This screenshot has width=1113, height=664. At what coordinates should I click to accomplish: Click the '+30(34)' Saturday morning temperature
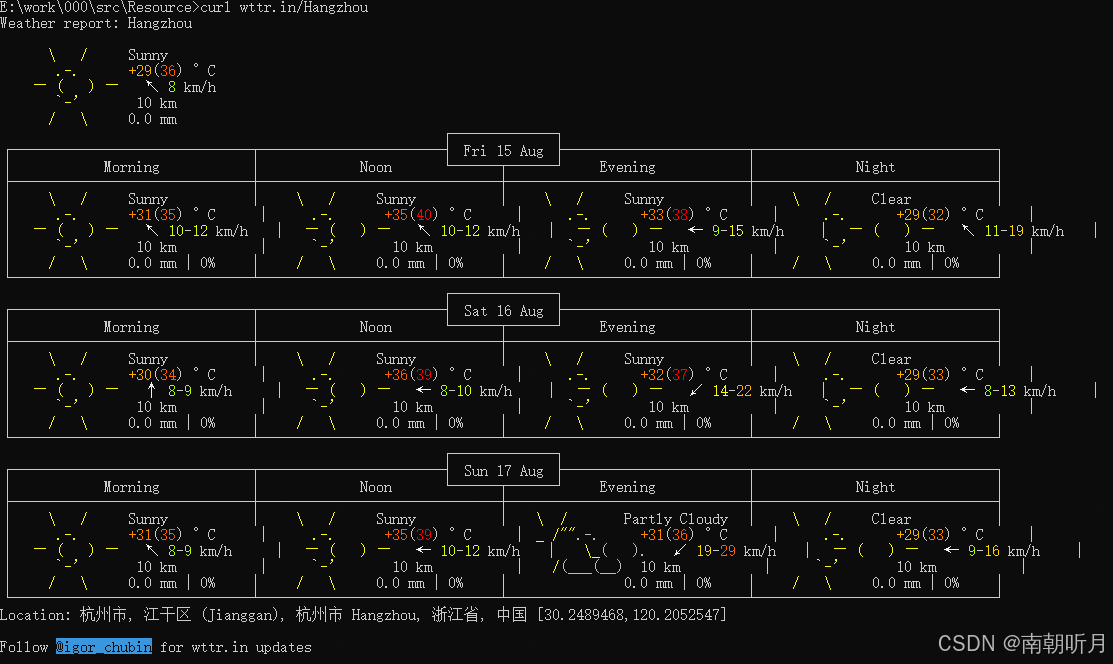(x=155, y=374)
